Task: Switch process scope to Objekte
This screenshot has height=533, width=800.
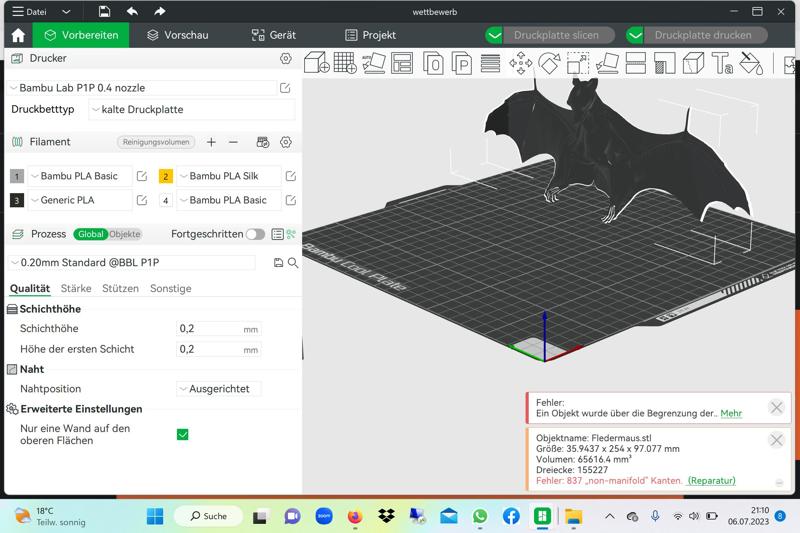Action: click(125, 234)
